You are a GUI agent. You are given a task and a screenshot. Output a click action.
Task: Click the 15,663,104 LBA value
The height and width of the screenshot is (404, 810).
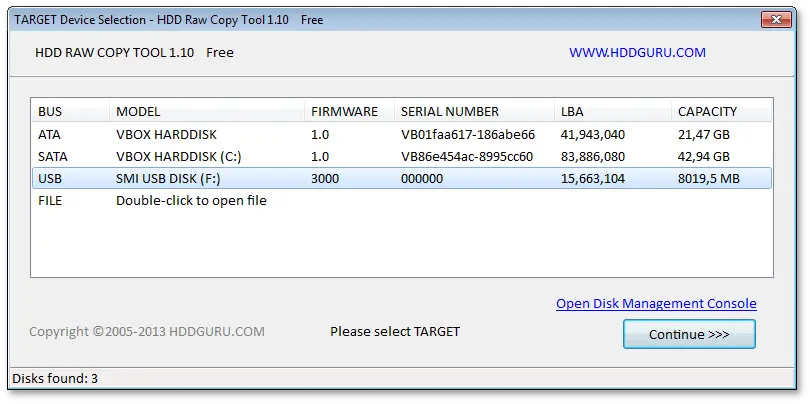coord(593,178)
